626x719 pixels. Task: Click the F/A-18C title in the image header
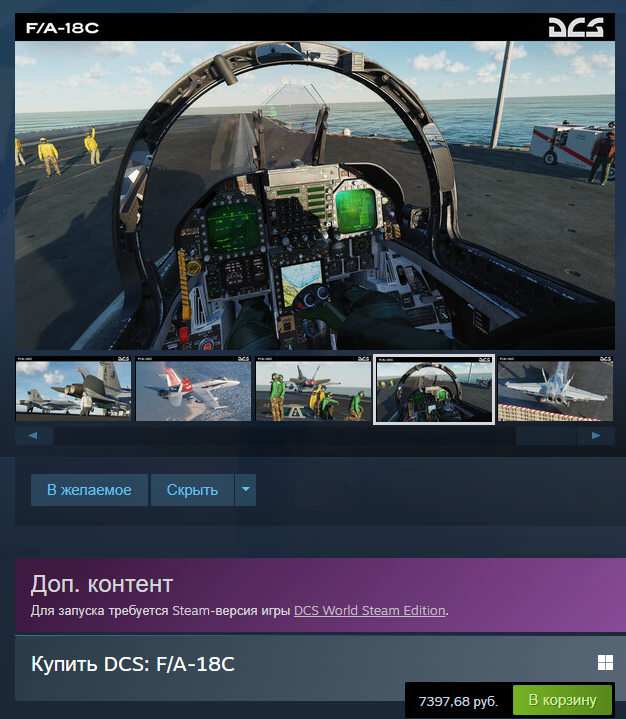(x=62, y=28)
